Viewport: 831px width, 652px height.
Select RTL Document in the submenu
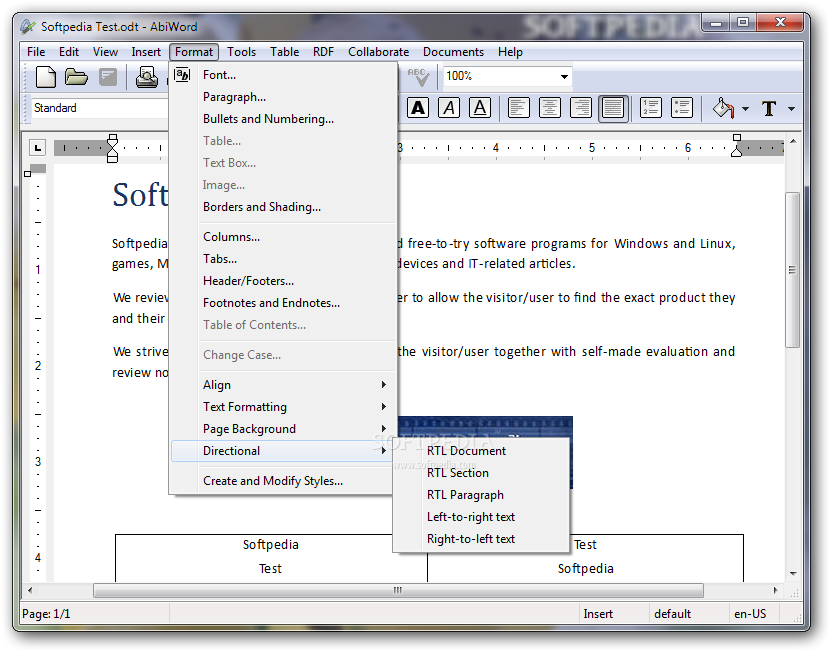tap(481, 451)
